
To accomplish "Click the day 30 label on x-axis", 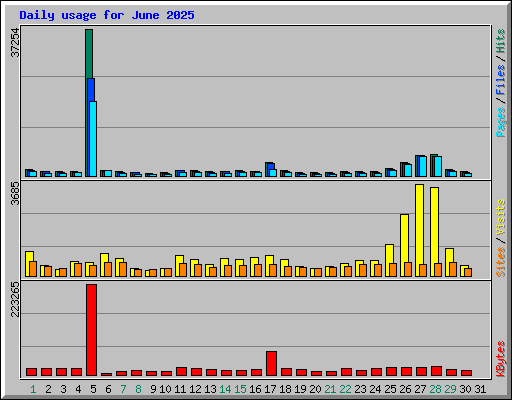I will click(465, 389).
